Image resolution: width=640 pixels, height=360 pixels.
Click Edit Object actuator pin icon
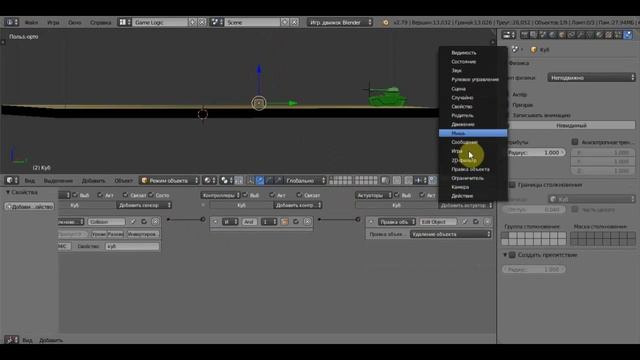[465, 222]
